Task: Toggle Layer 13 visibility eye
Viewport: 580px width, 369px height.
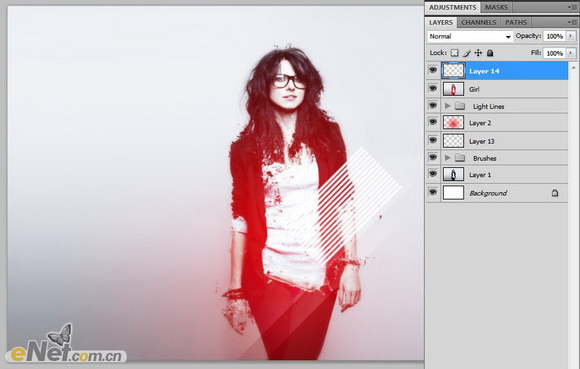Action: [433, 141]
